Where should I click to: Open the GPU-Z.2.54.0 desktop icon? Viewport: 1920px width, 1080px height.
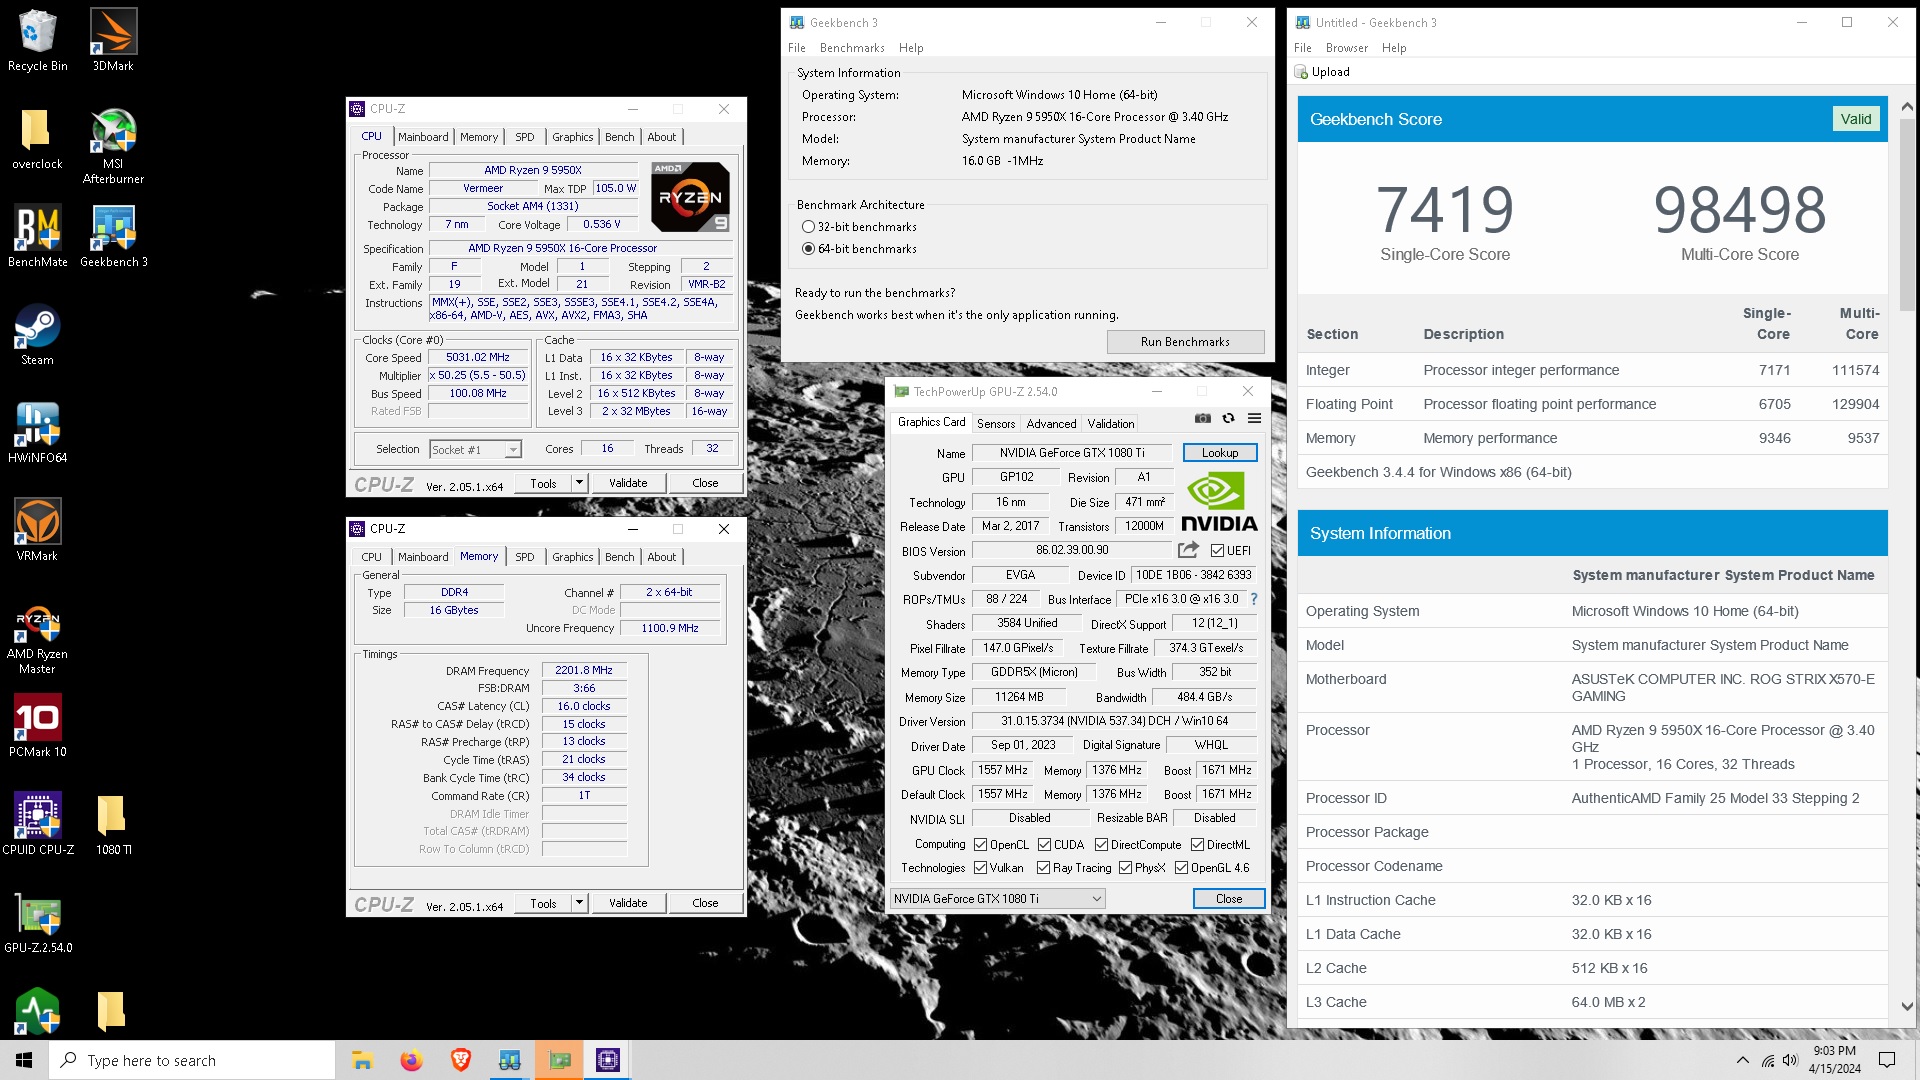pos(37,922)
